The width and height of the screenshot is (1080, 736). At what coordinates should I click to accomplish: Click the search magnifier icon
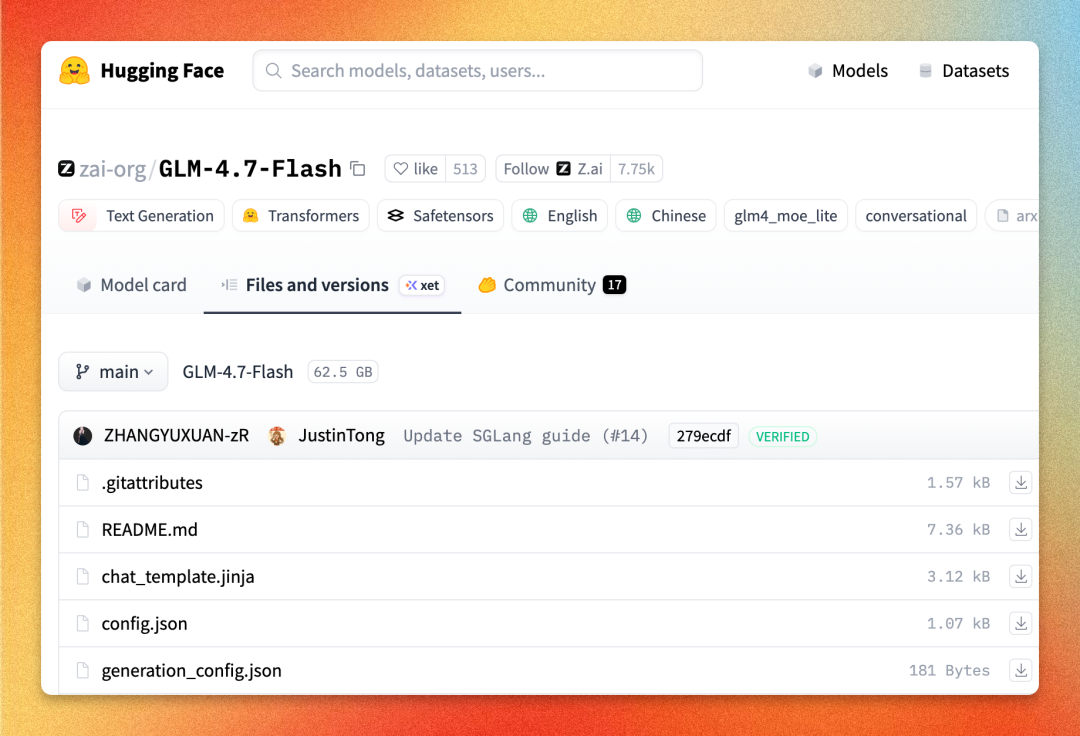[273, 71]
